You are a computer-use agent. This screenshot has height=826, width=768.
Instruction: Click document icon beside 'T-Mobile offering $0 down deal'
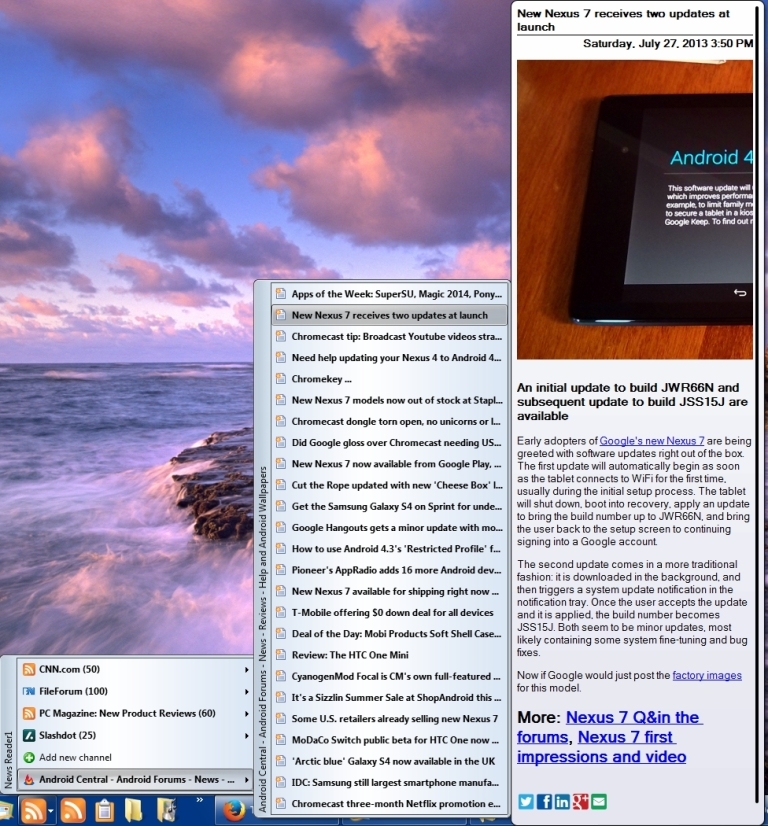pos(281,612)
